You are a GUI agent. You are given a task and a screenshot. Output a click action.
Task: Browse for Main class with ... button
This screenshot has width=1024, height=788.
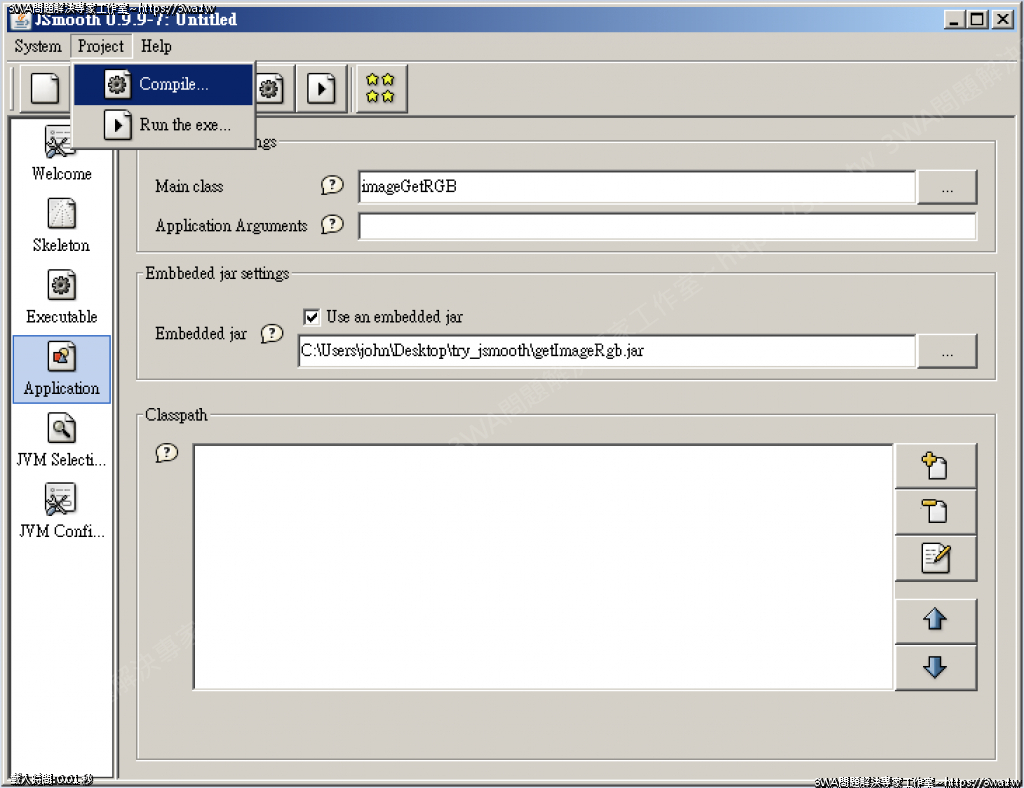click(x=946, y=187)
